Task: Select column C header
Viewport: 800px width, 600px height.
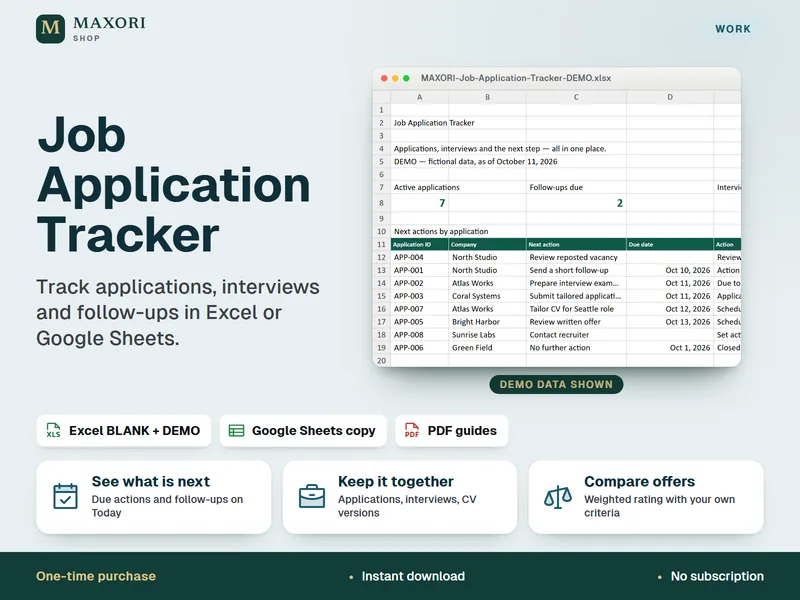Action: [576, 97]
